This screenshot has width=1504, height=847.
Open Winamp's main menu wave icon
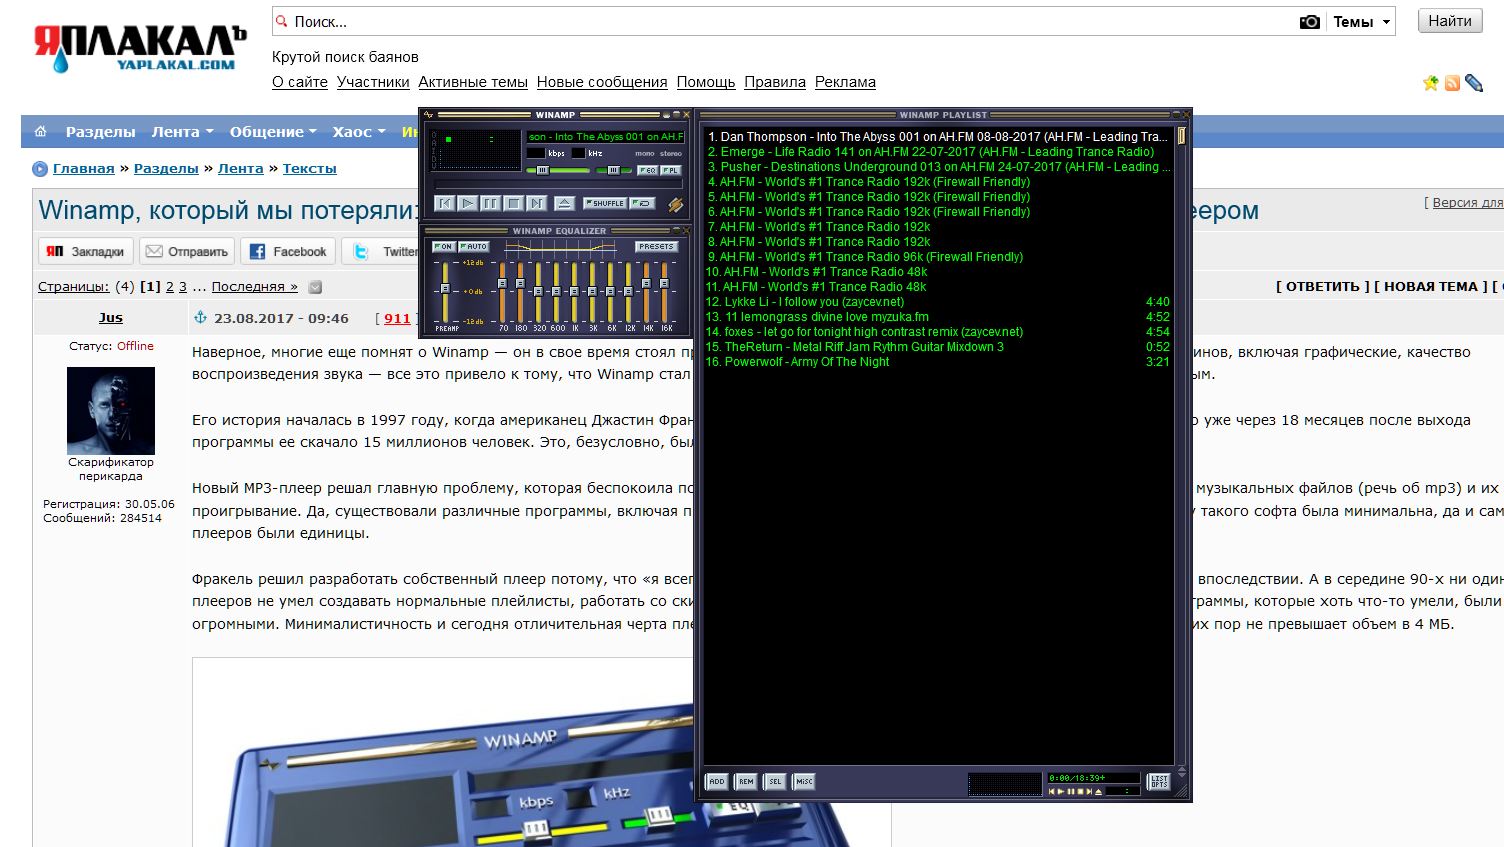click(x=428, y=115)
